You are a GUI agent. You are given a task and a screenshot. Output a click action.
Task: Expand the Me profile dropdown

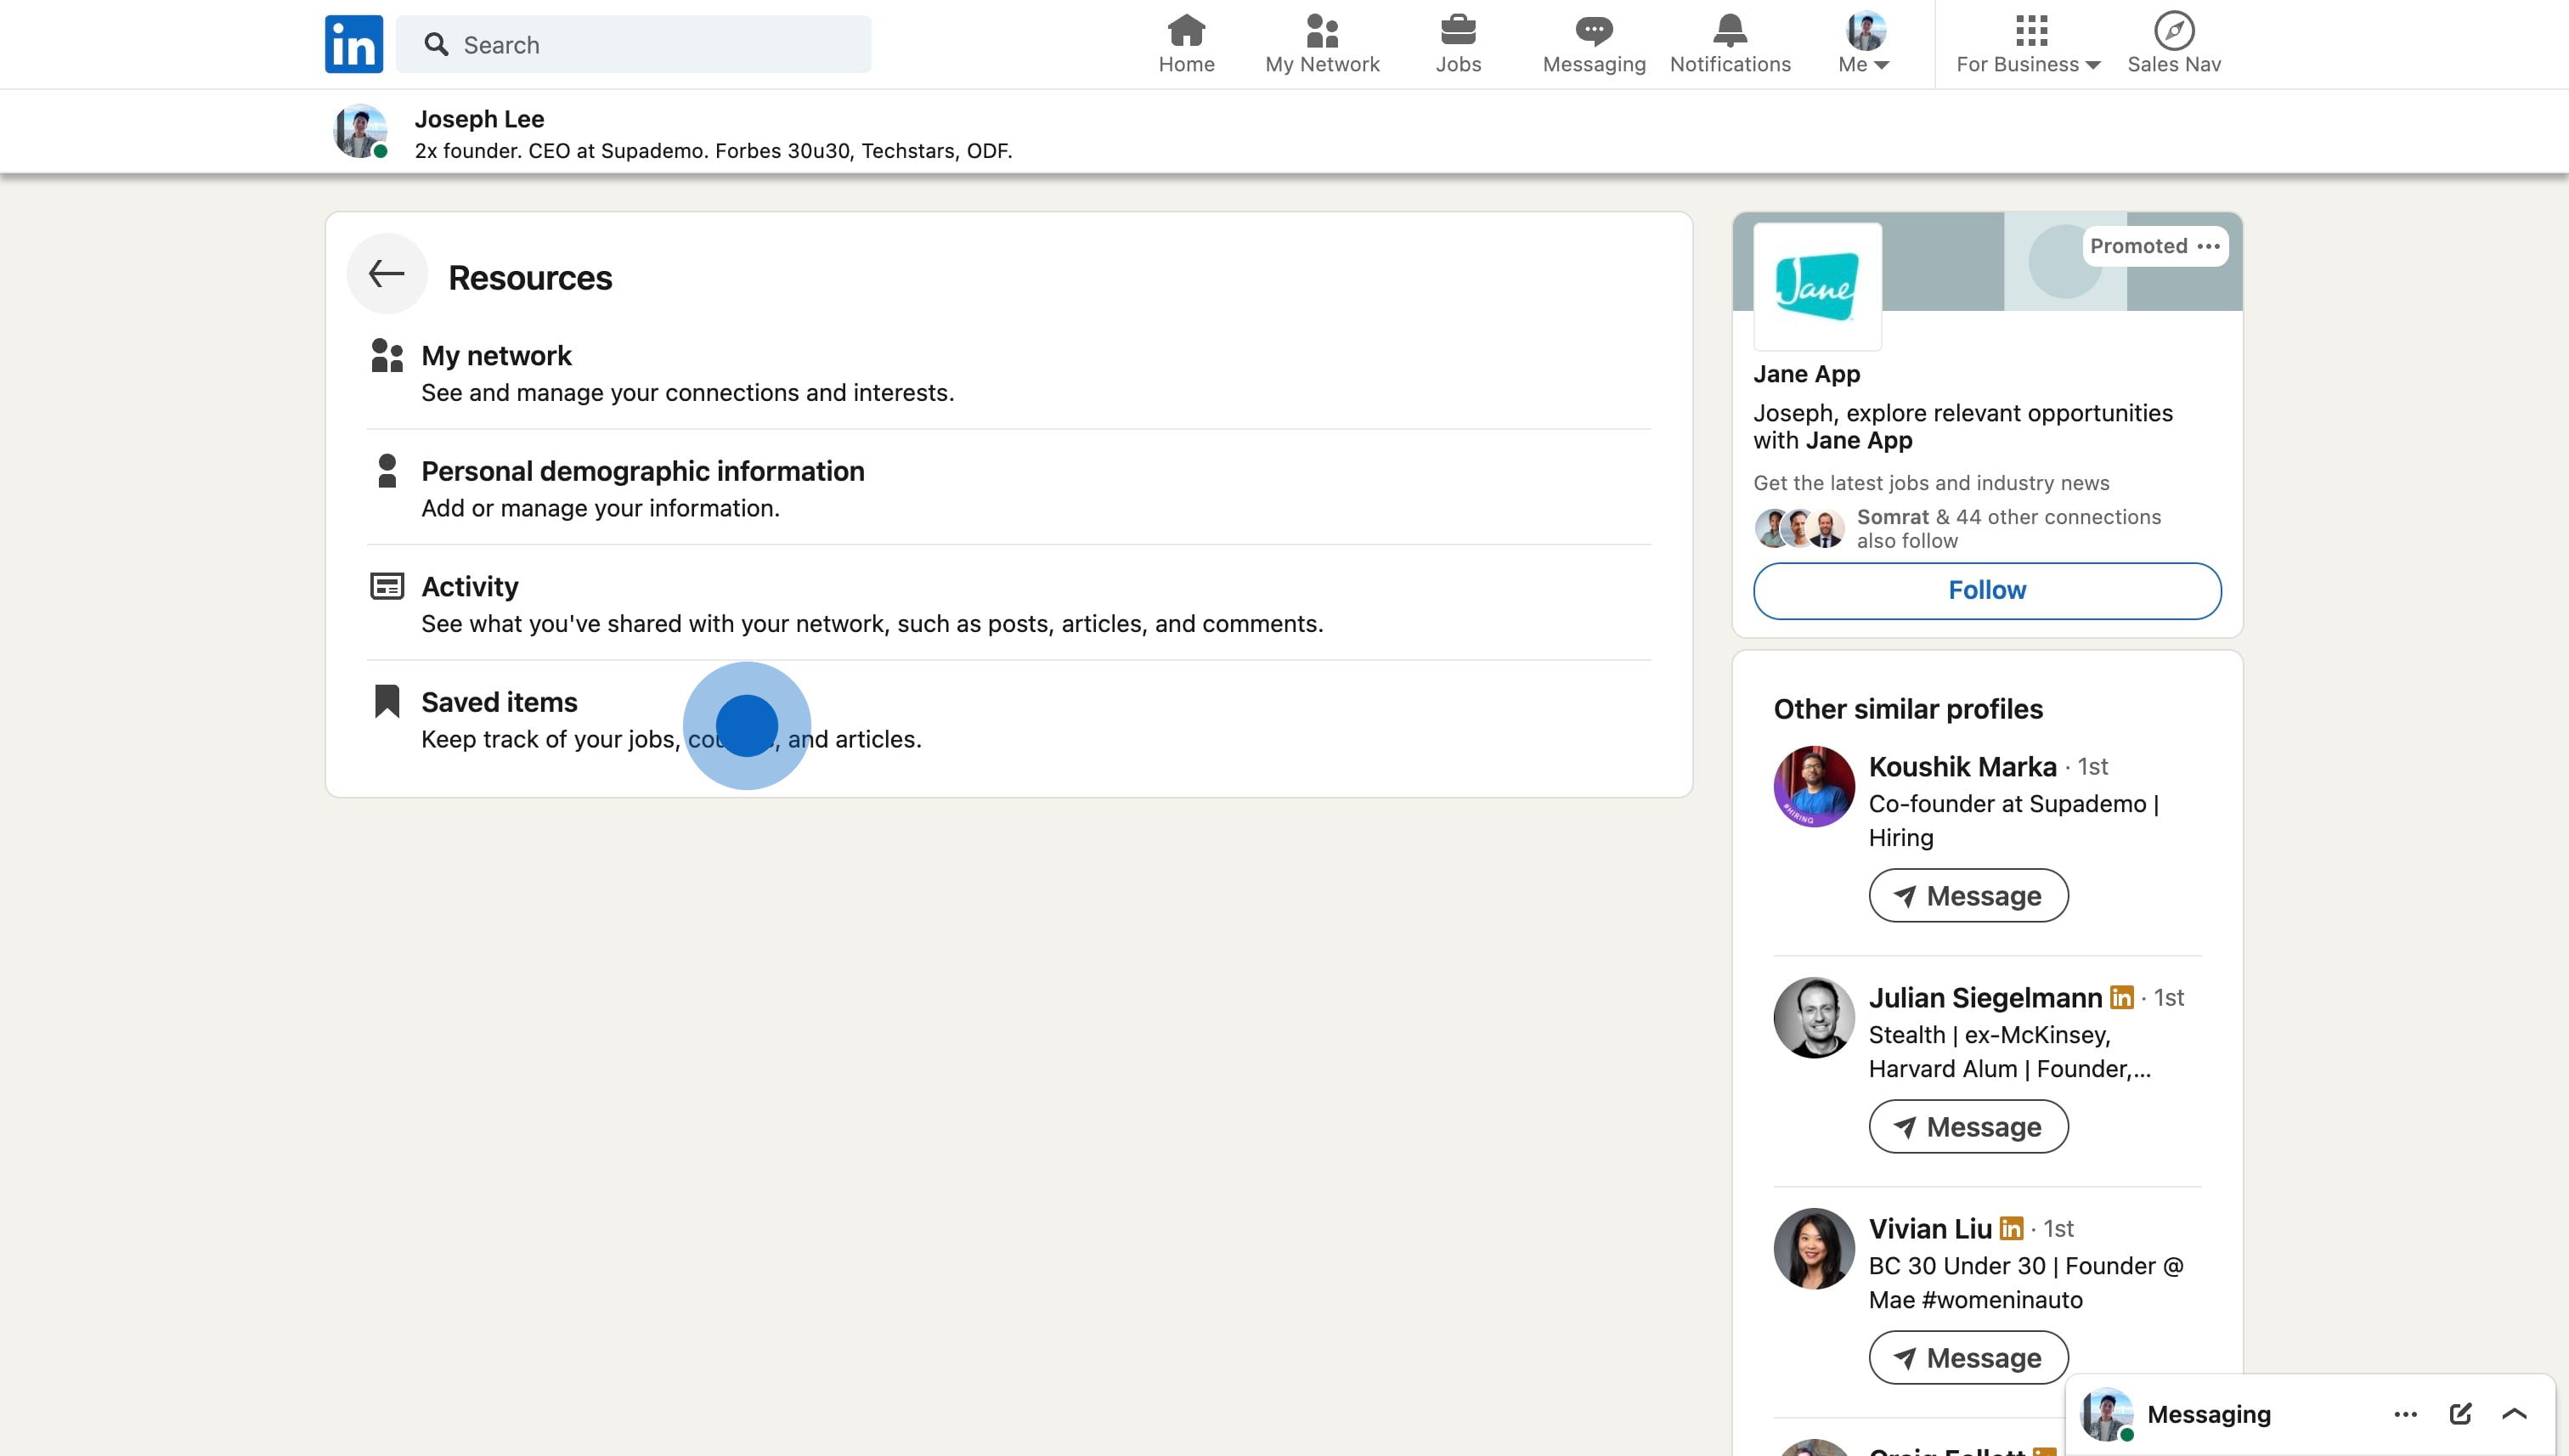1865,44
